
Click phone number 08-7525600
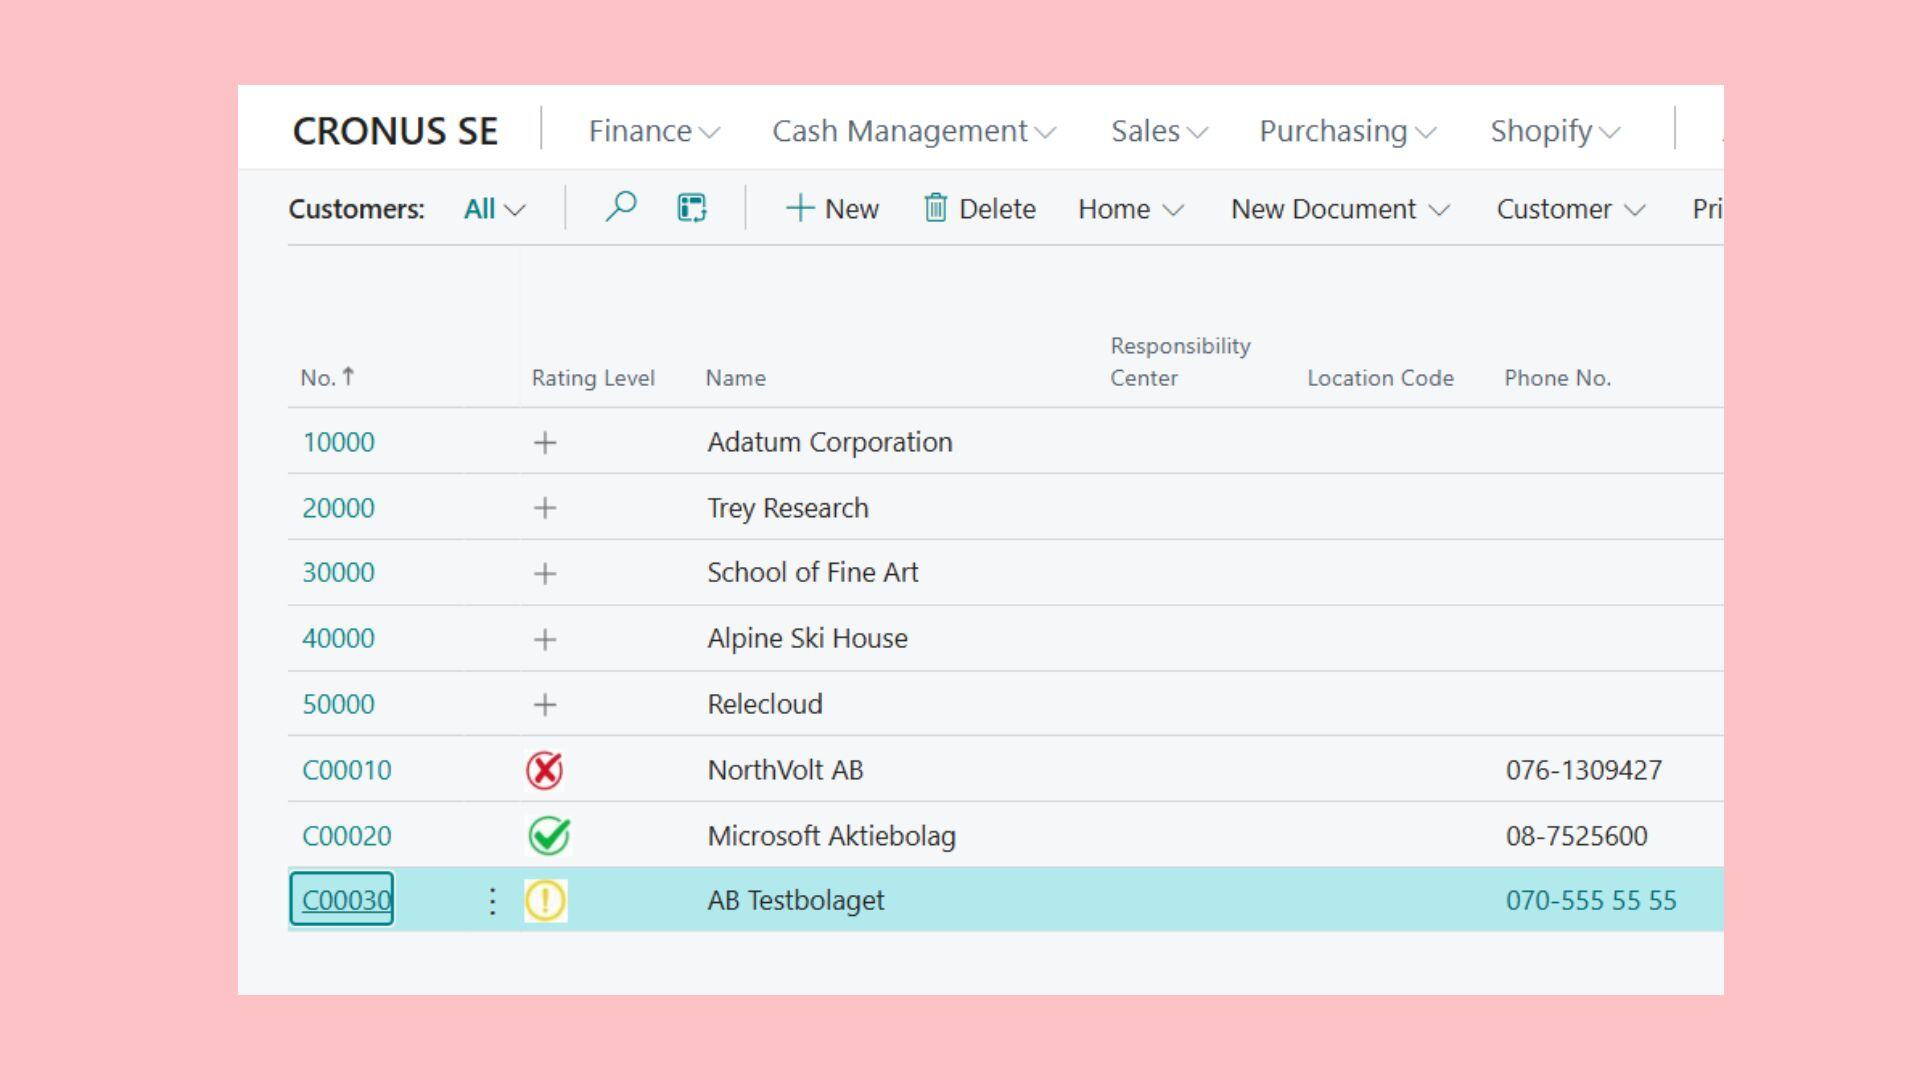pyautogui.click(x=1577, y=836)
